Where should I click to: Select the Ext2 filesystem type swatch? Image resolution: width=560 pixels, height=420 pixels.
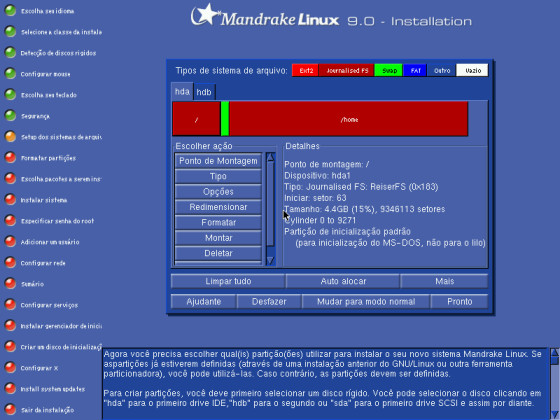tap(306, 70)
